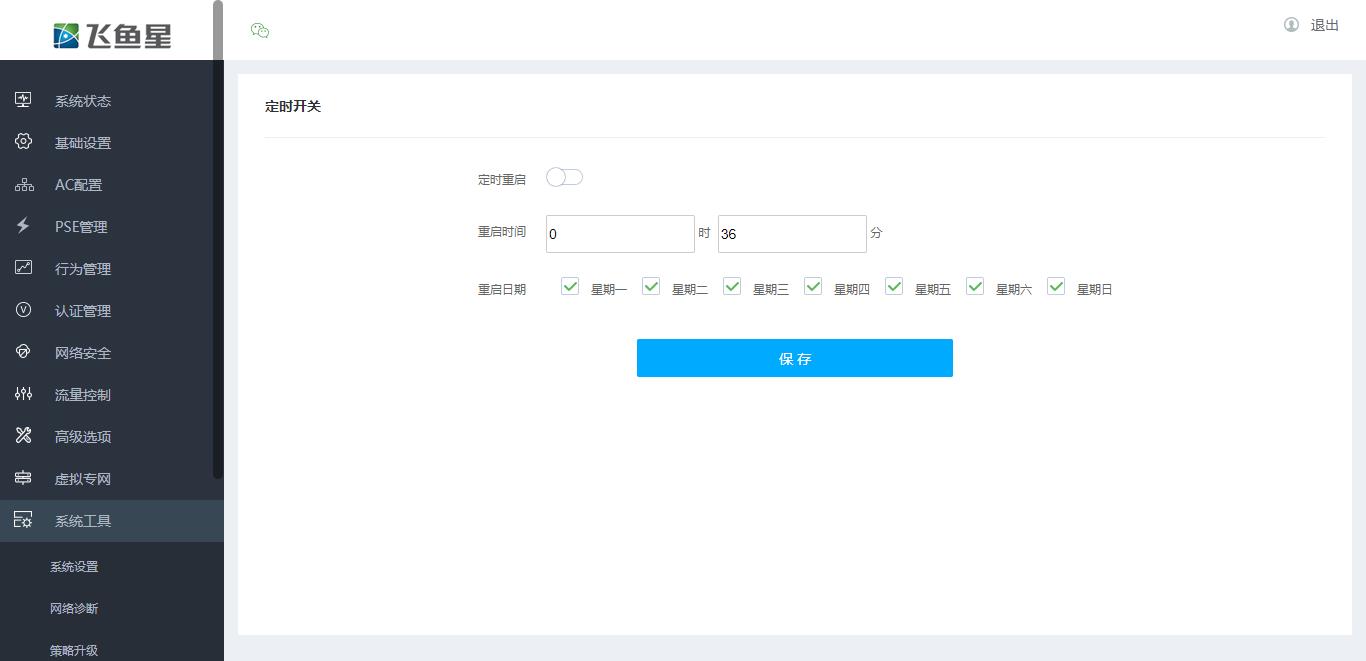Image resolution: width=1366 pixels, height=661 pixels.
Task: Uncheck the 星期一 checkbox
Action: coord(570,287)
